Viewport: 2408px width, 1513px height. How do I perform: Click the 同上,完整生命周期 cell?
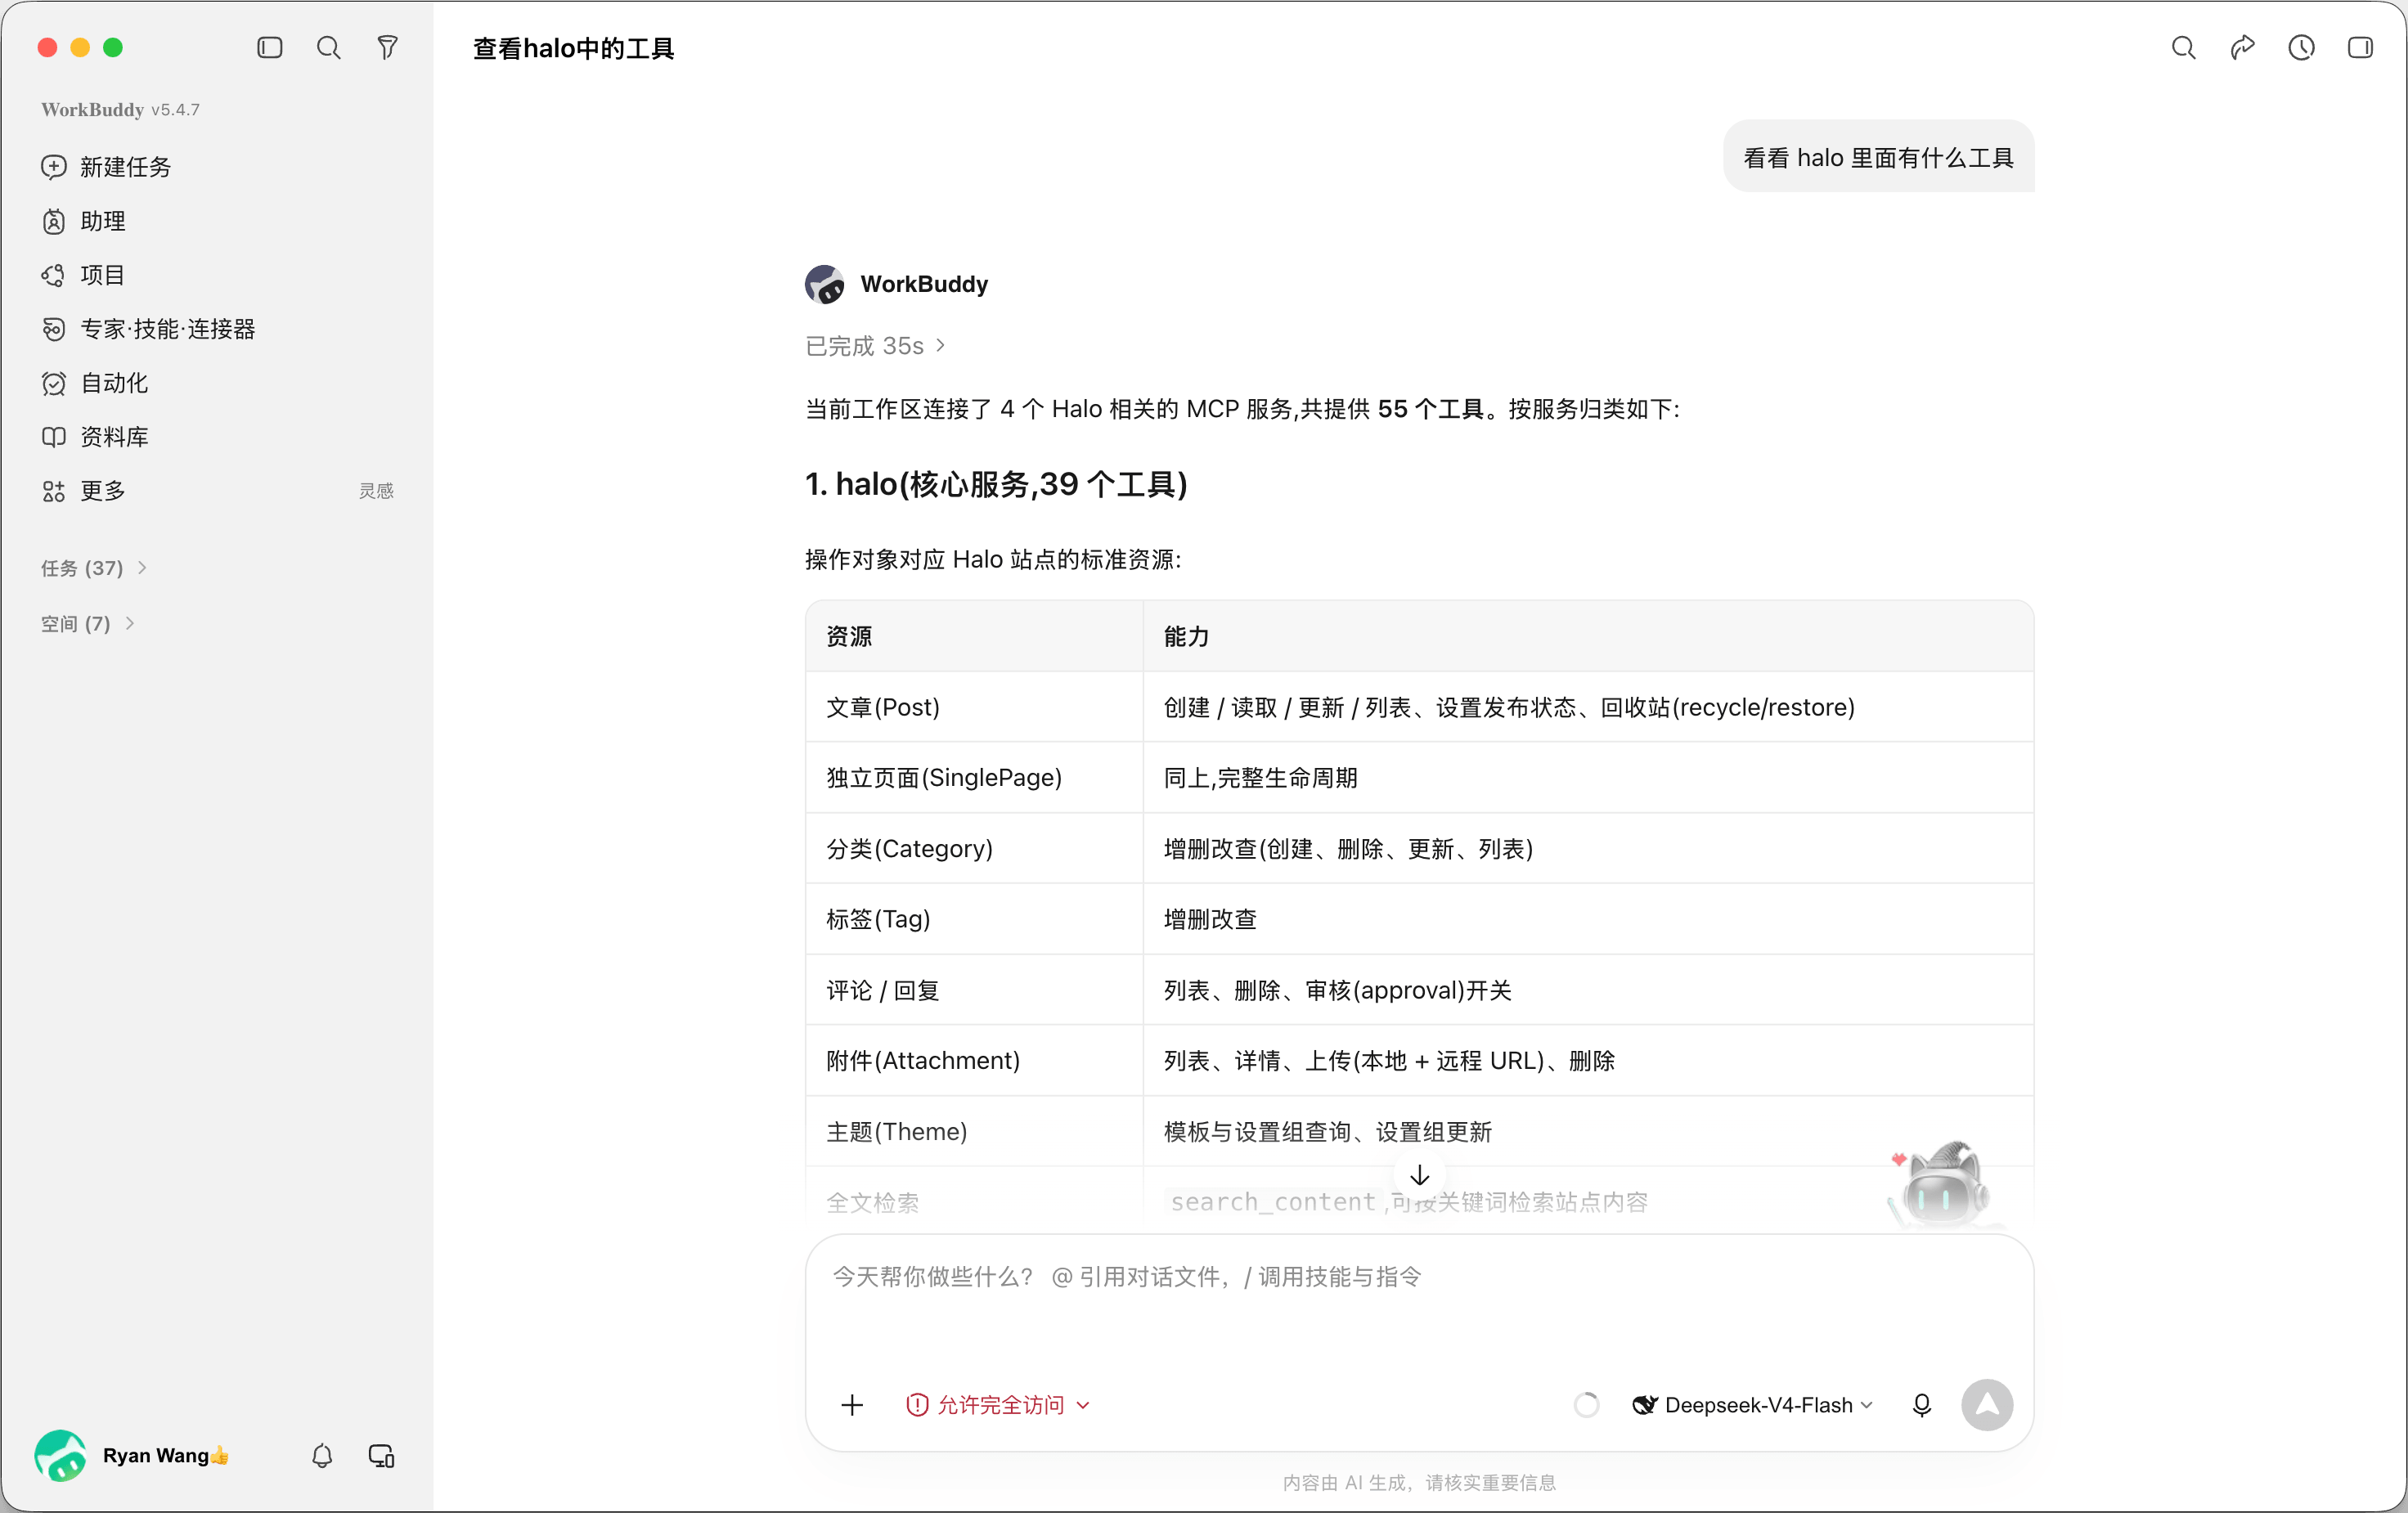click(1588, 778)
